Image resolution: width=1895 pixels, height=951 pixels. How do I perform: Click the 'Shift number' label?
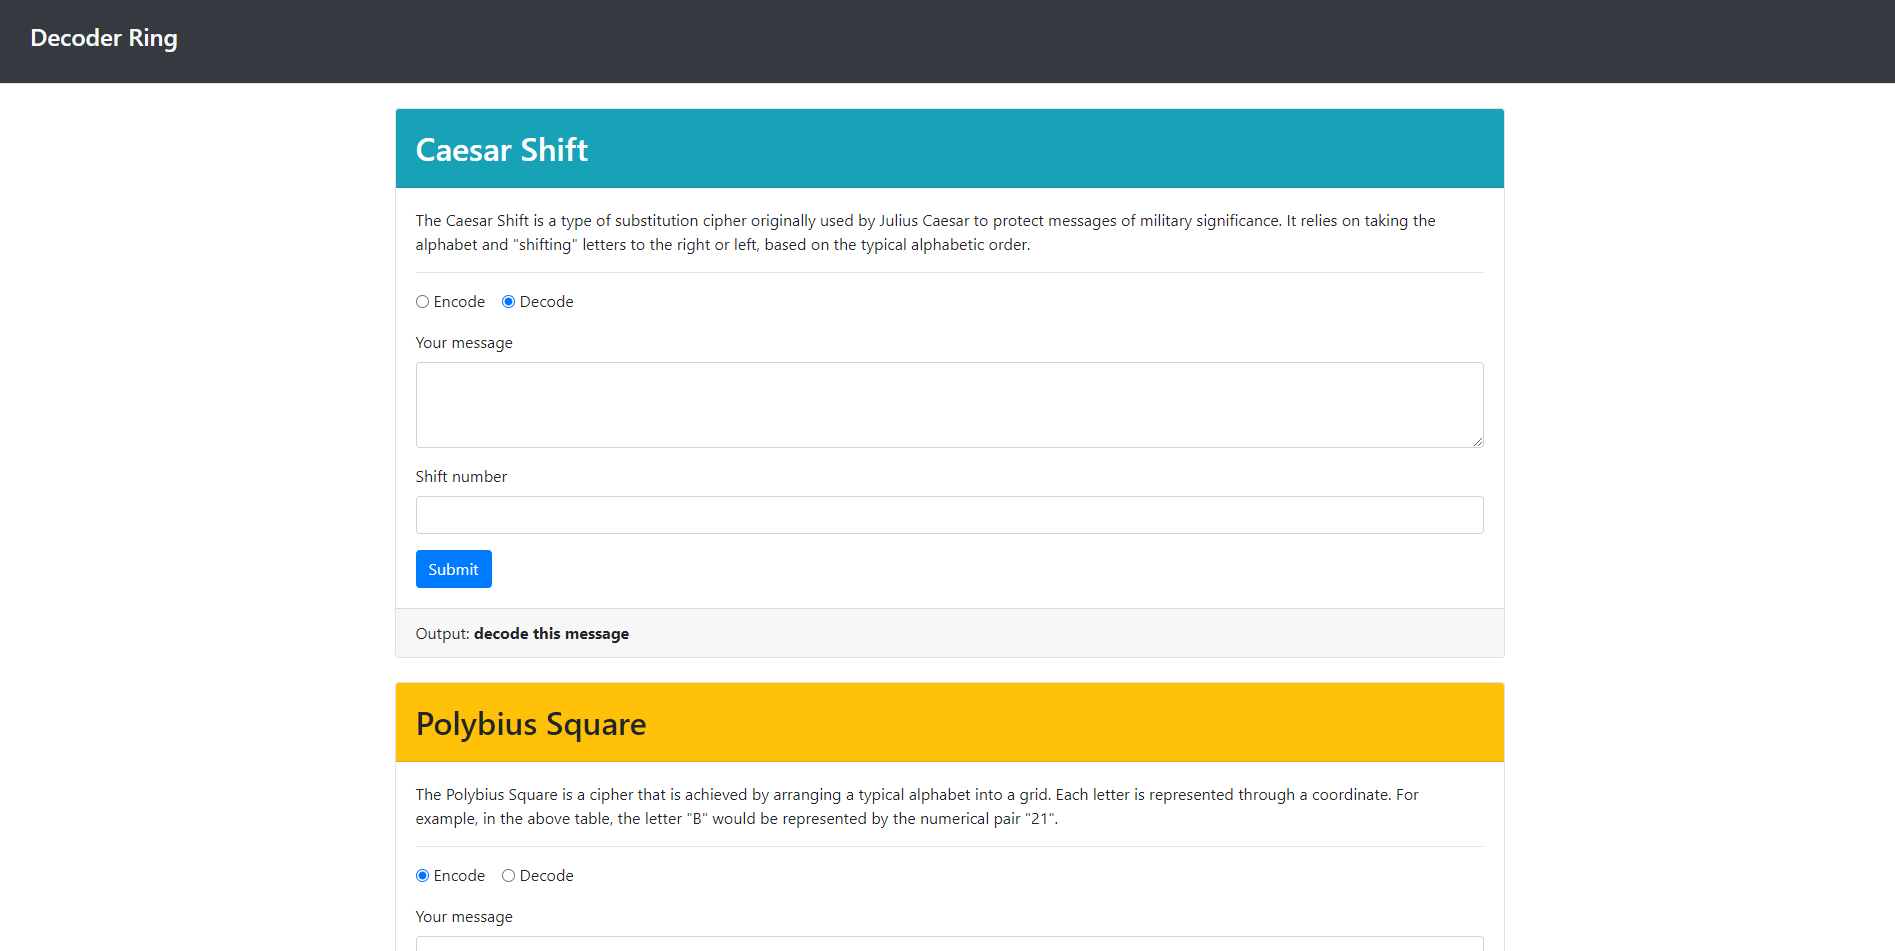coord(461,477)
